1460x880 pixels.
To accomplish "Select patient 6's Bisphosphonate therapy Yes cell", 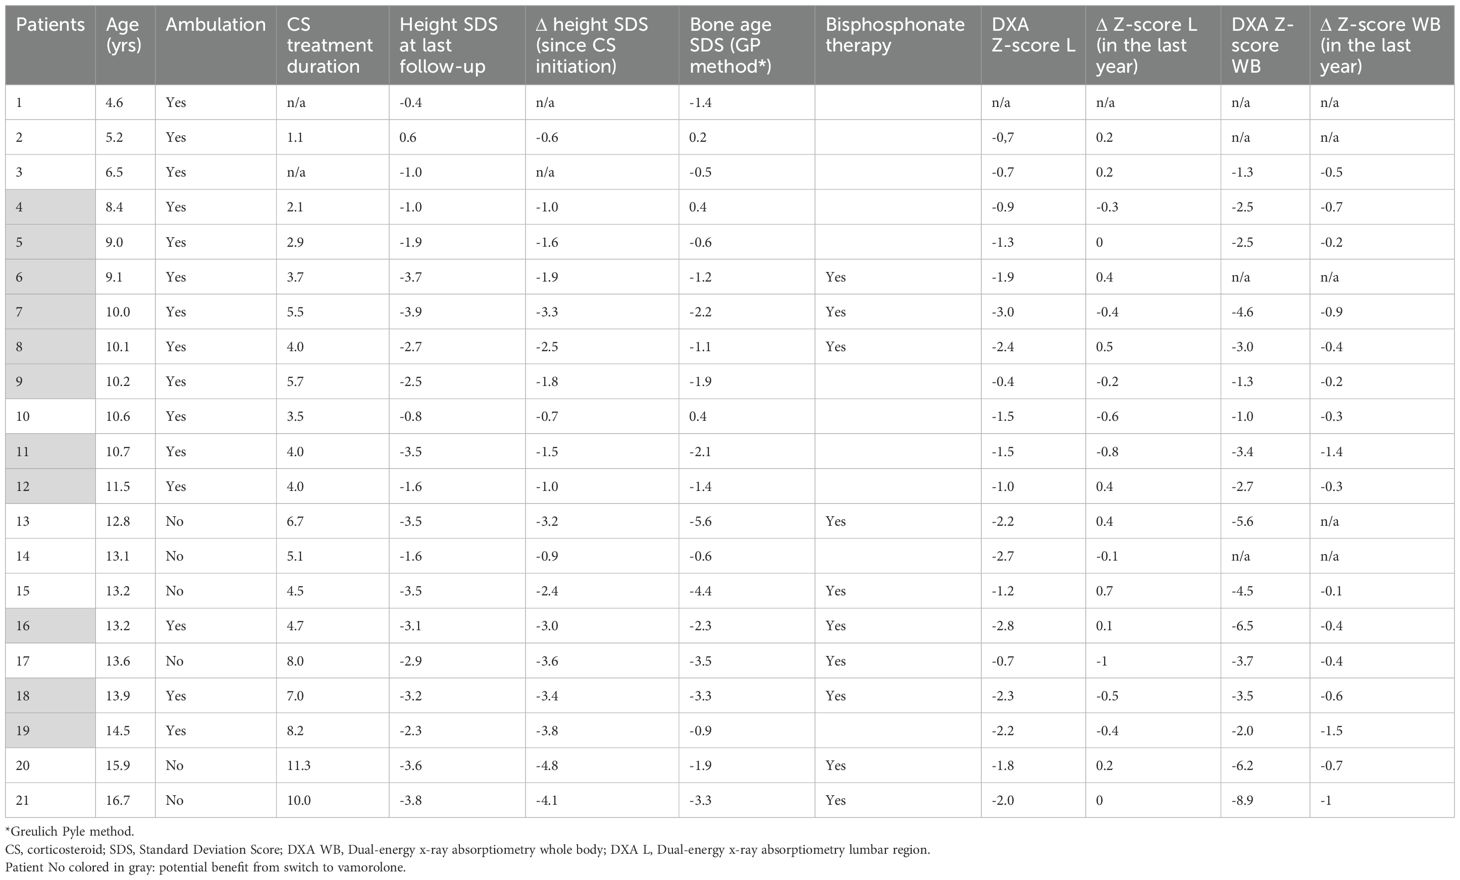I will point(836,277).
